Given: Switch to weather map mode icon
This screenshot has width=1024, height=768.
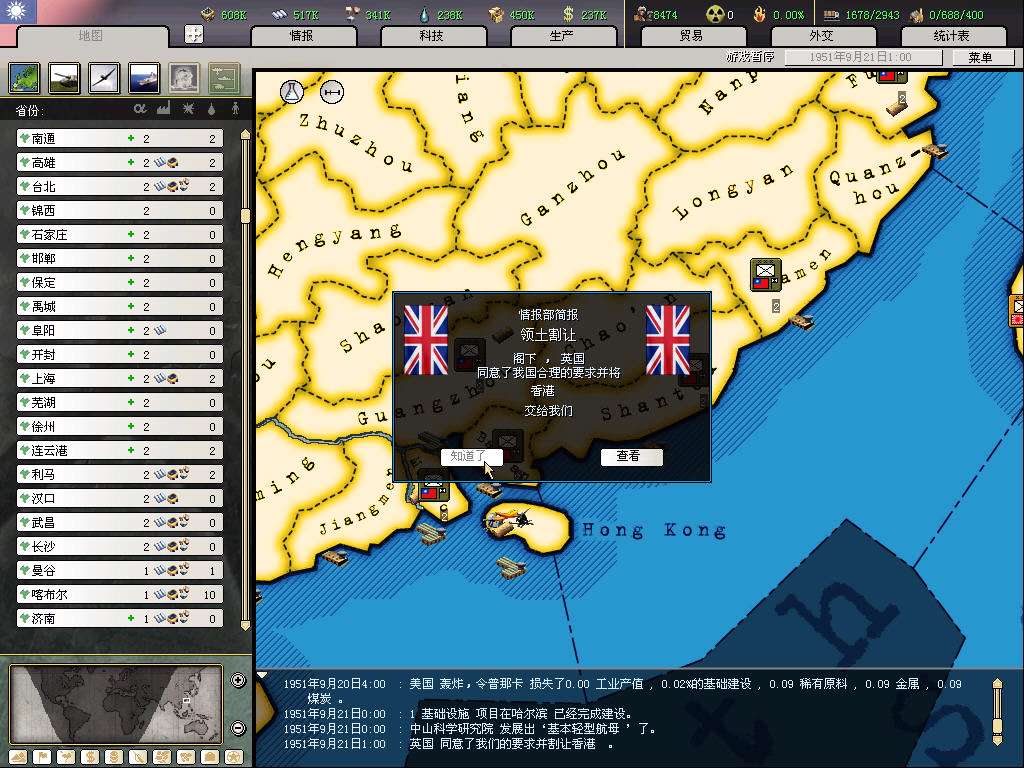Looking at the screenshot, I should coord(66,758).
